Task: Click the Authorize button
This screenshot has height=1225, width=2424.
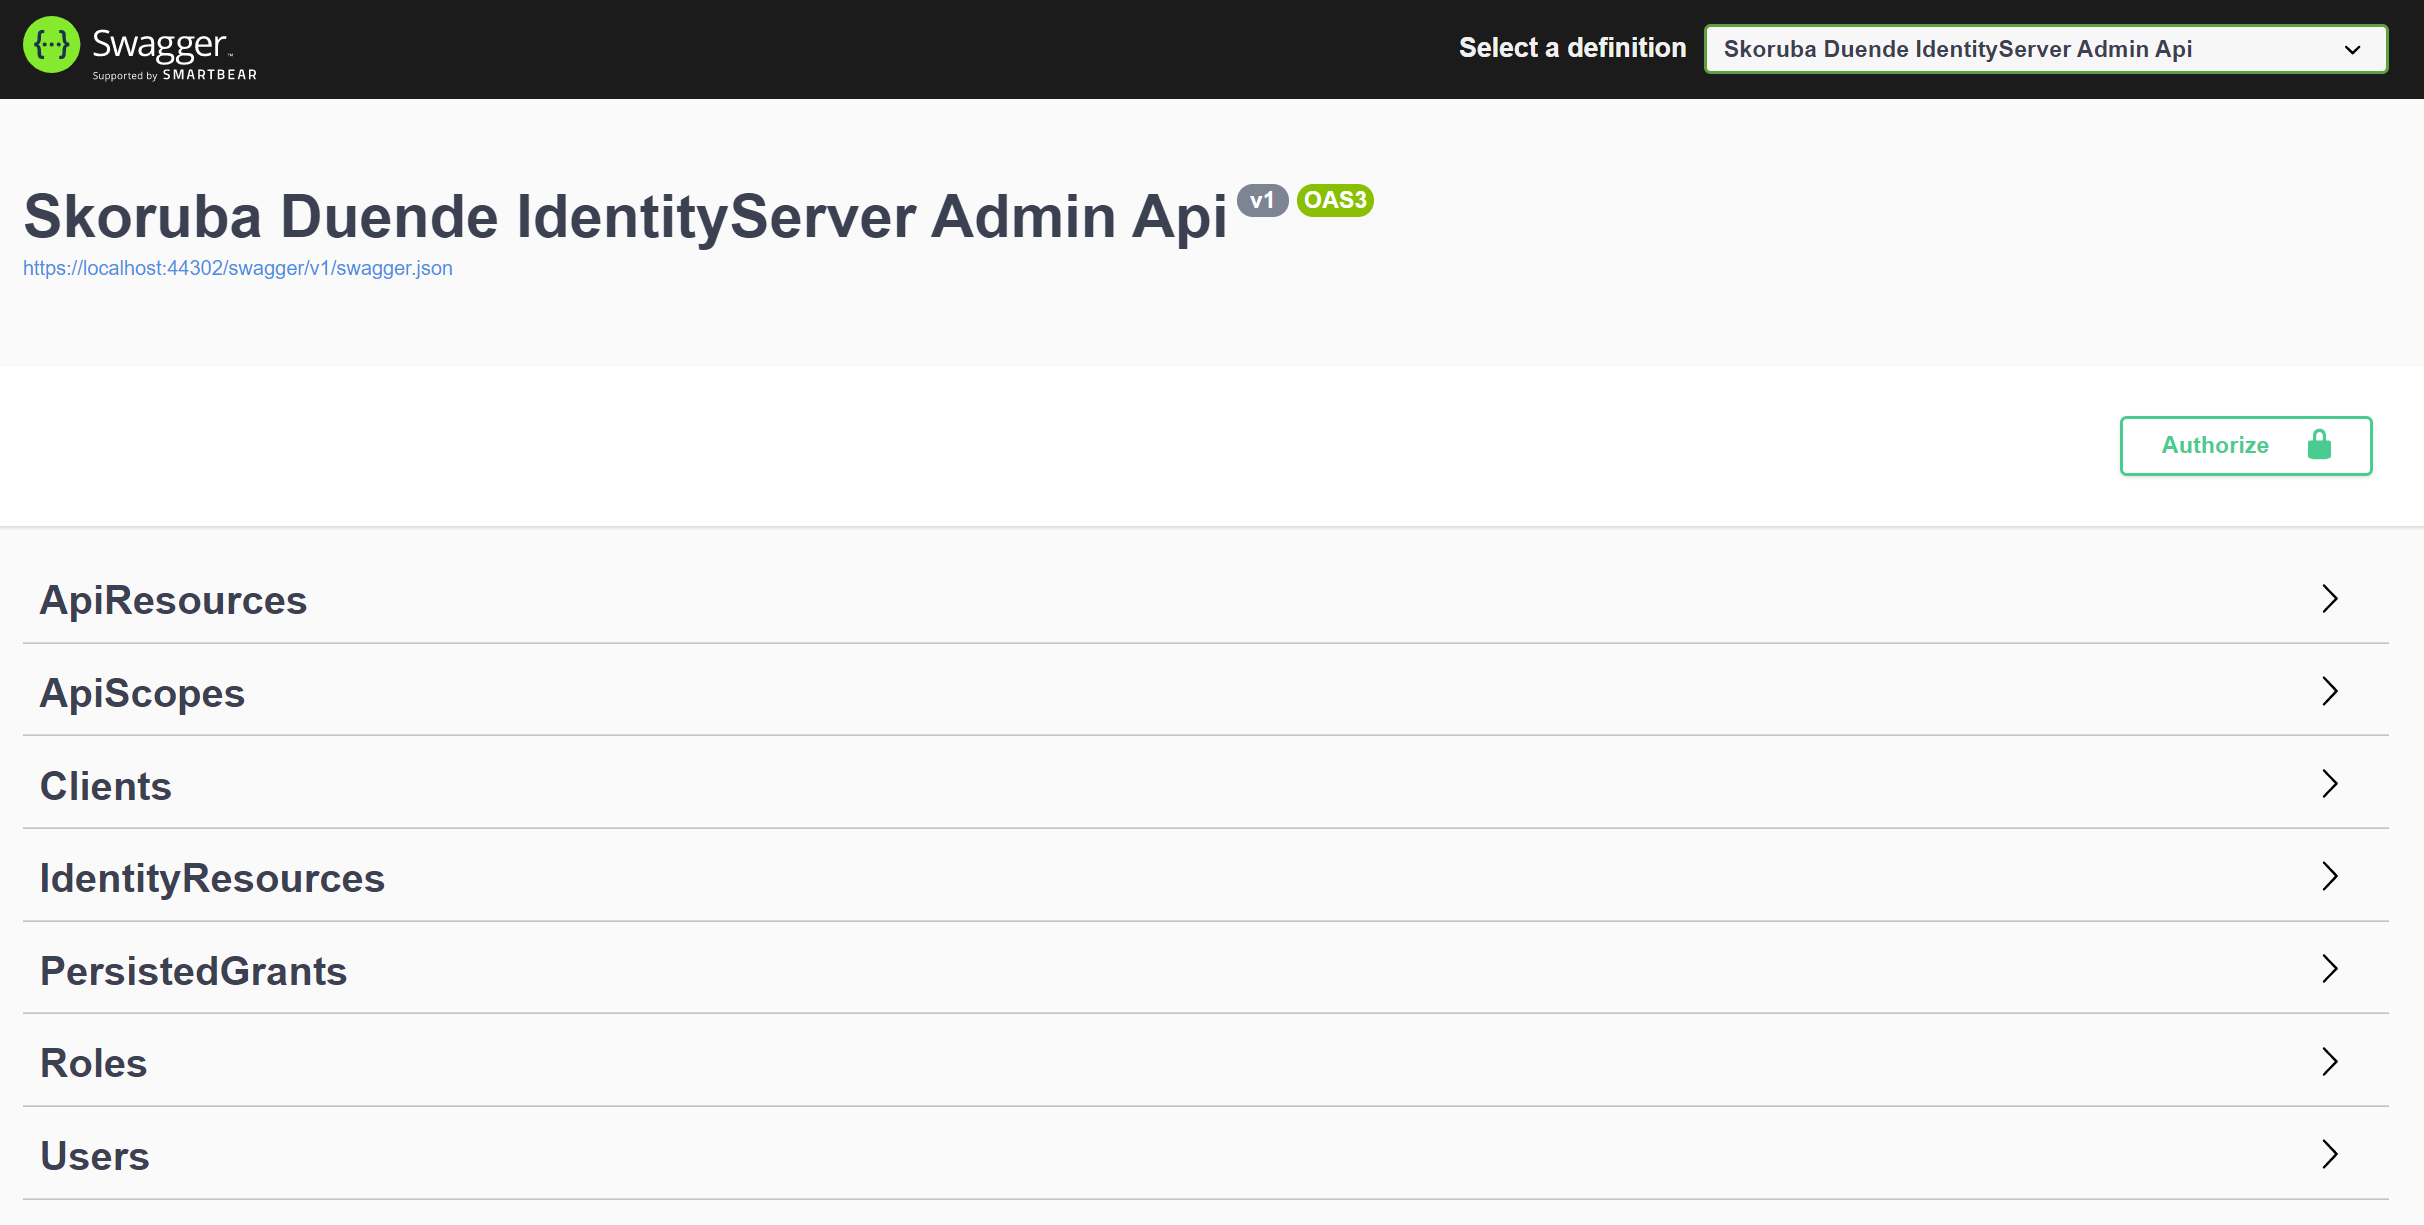Action: click(2246, 446)
